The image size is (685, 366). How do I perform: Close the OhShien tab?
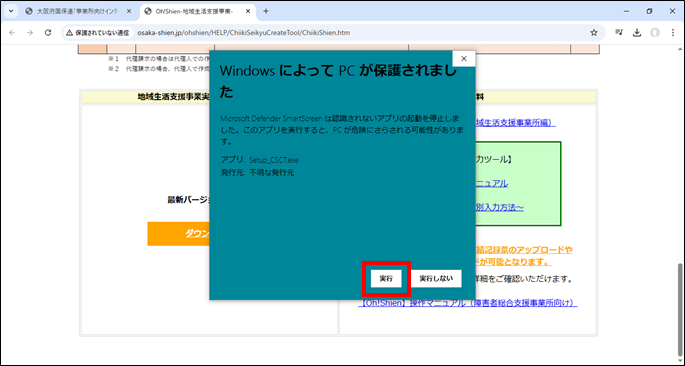pyautogui.click(x=248, y=11)
